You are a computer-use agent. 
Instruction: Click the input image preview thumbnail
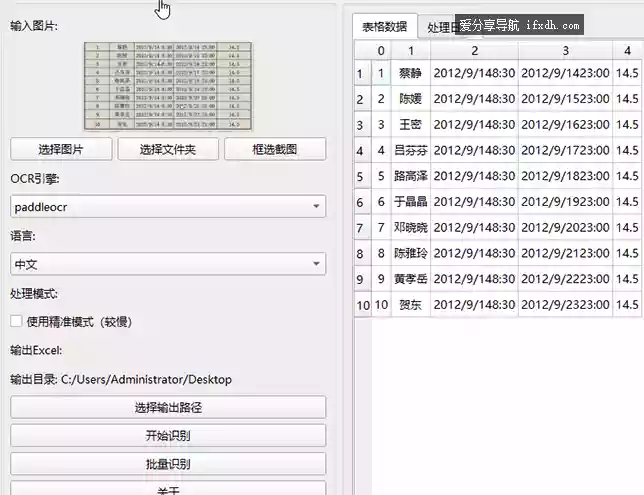168,86
